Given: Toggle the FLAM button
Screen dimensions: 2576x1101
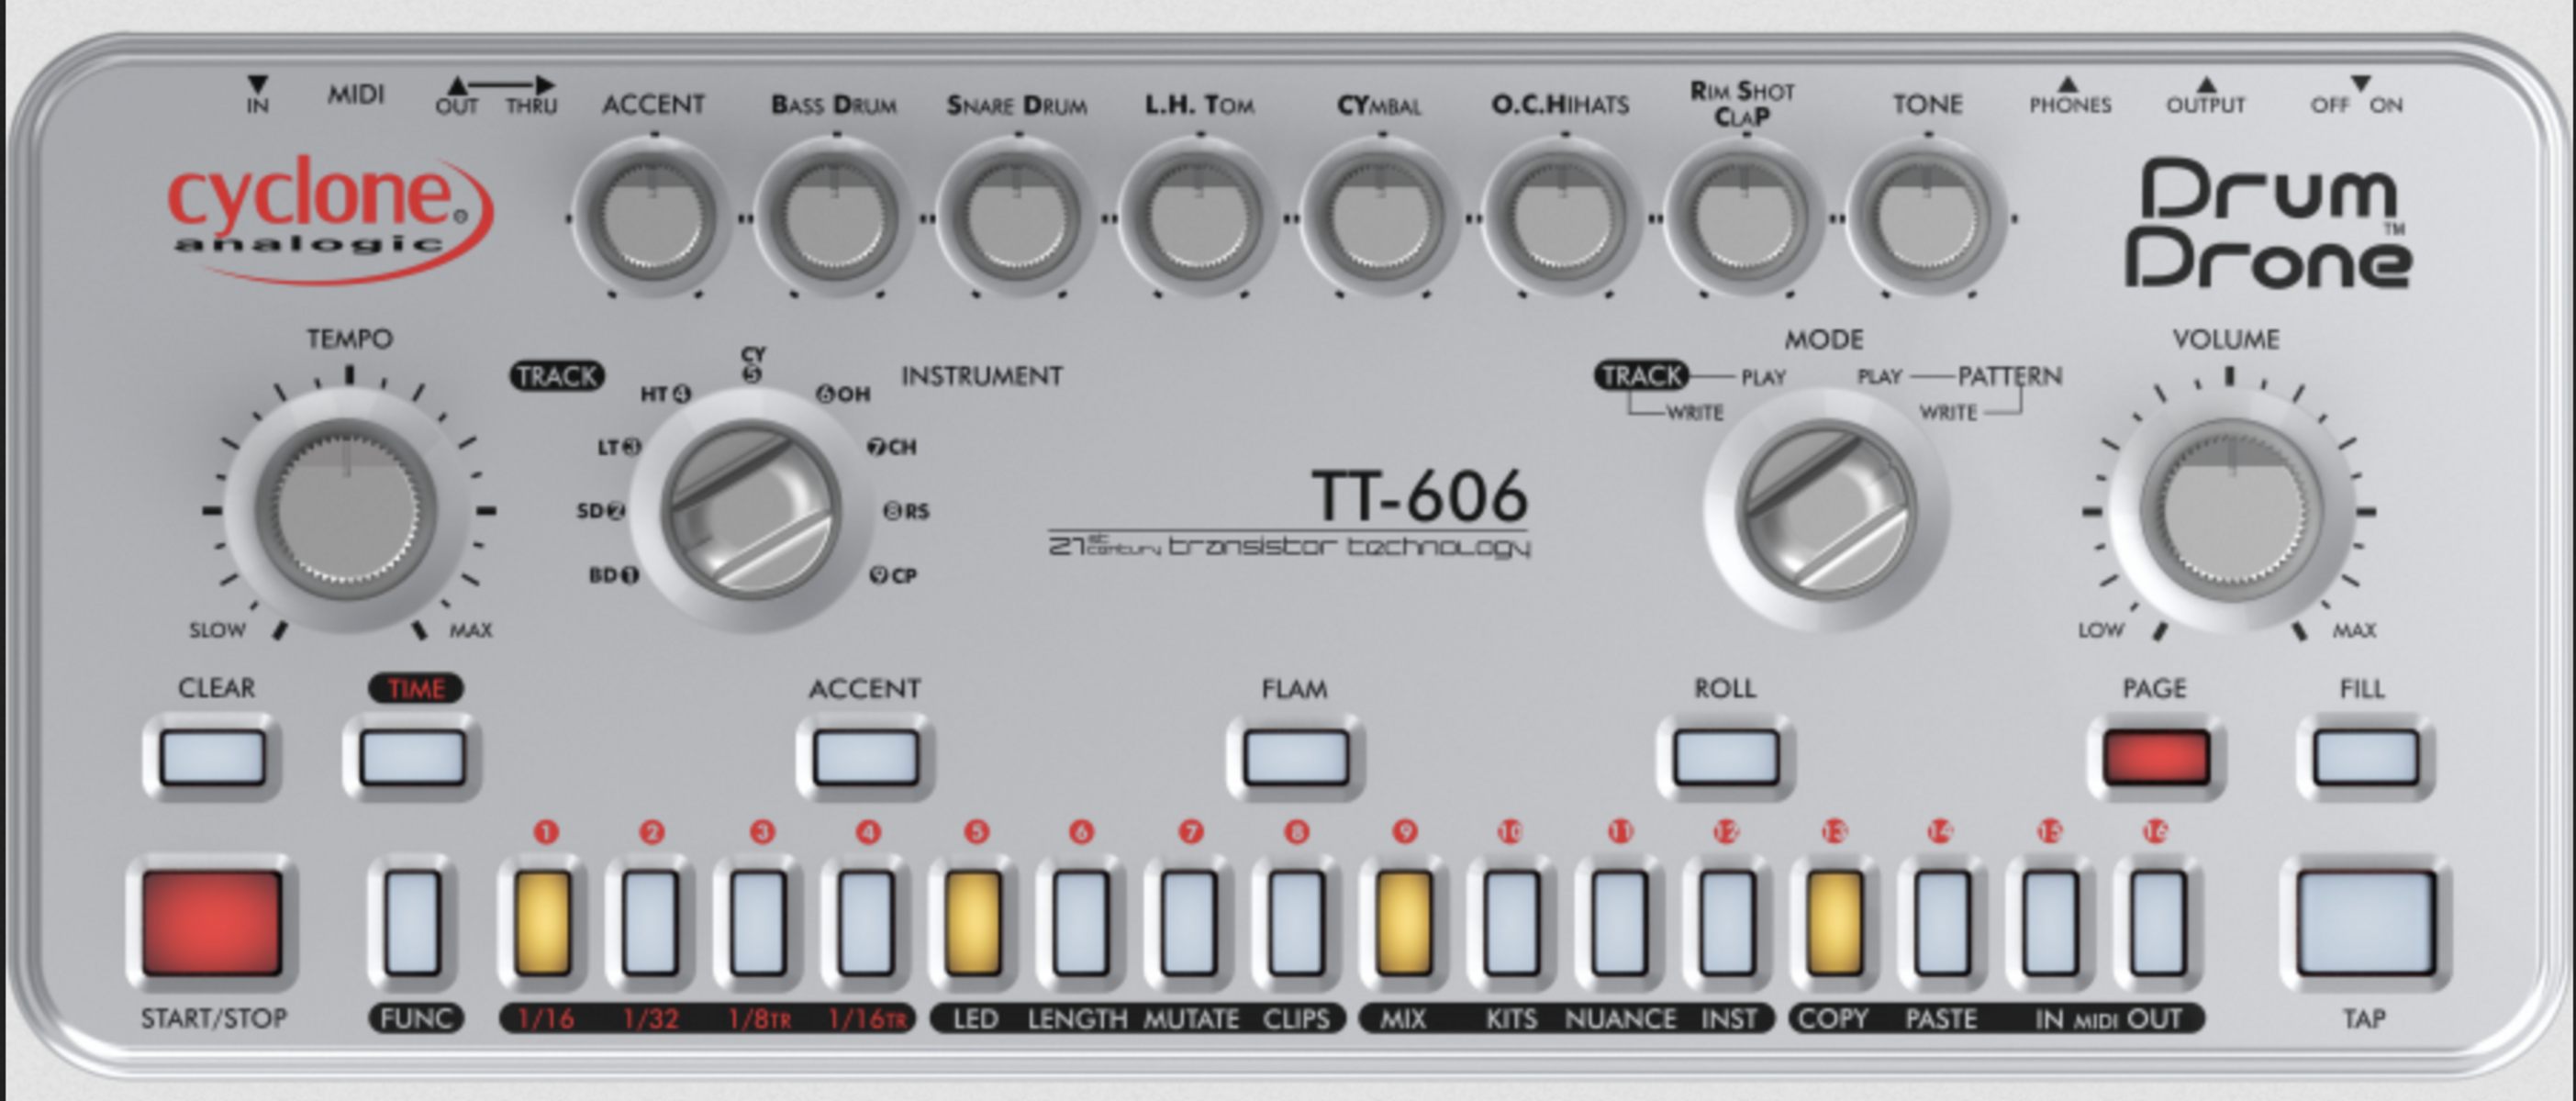Looking at the screenshot, I should coord(1296,757).
